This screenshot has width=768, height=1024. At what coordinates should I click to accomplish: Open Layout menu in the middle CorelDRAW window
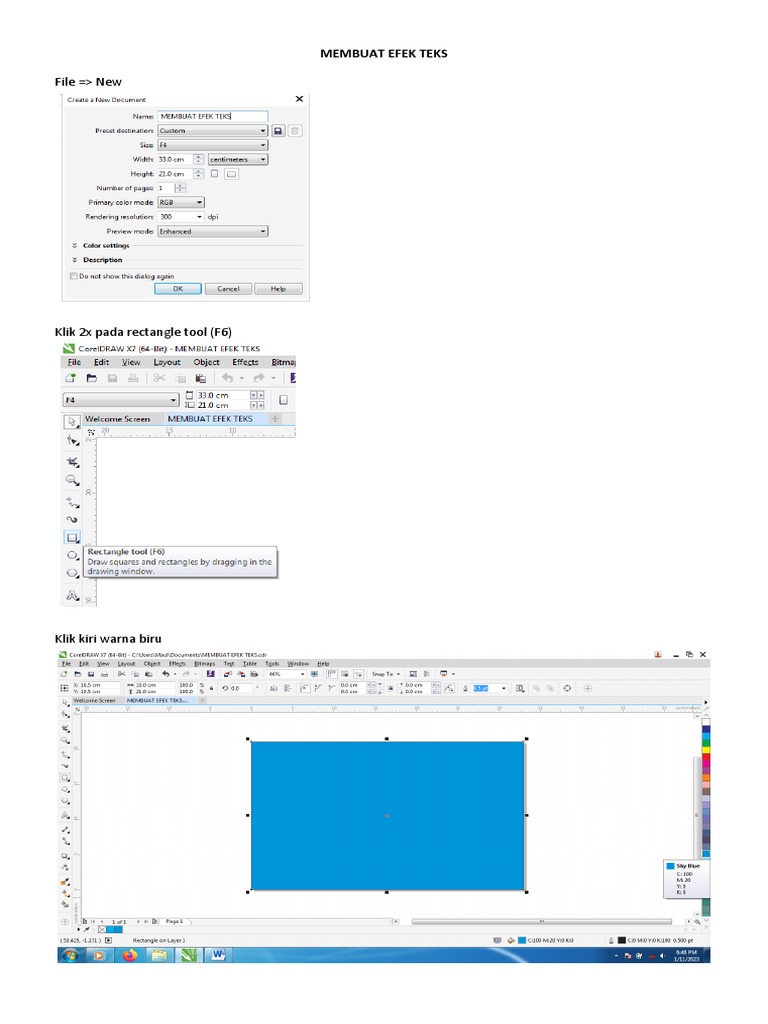coord(167,362)
